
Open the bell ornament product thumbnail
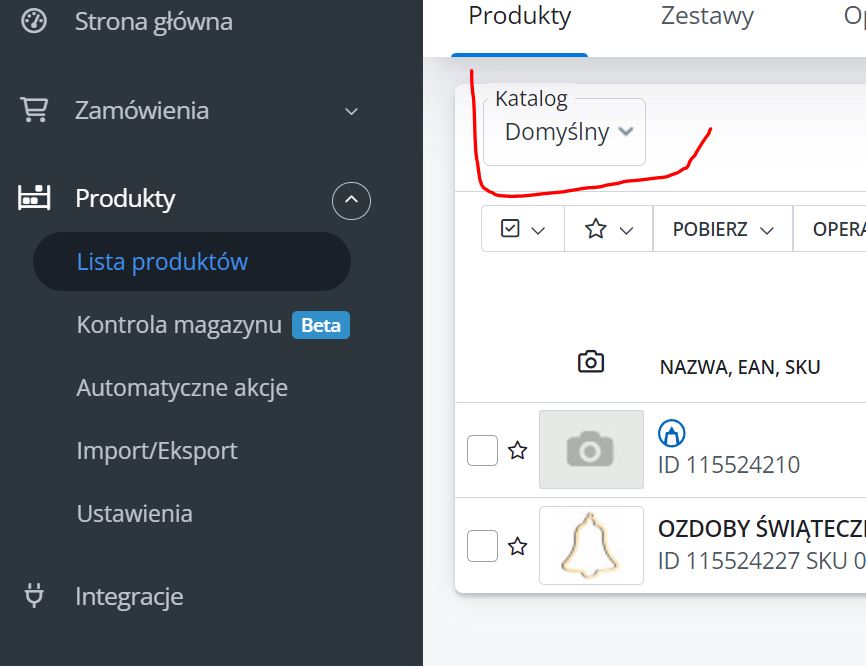[x=591, y=546]
